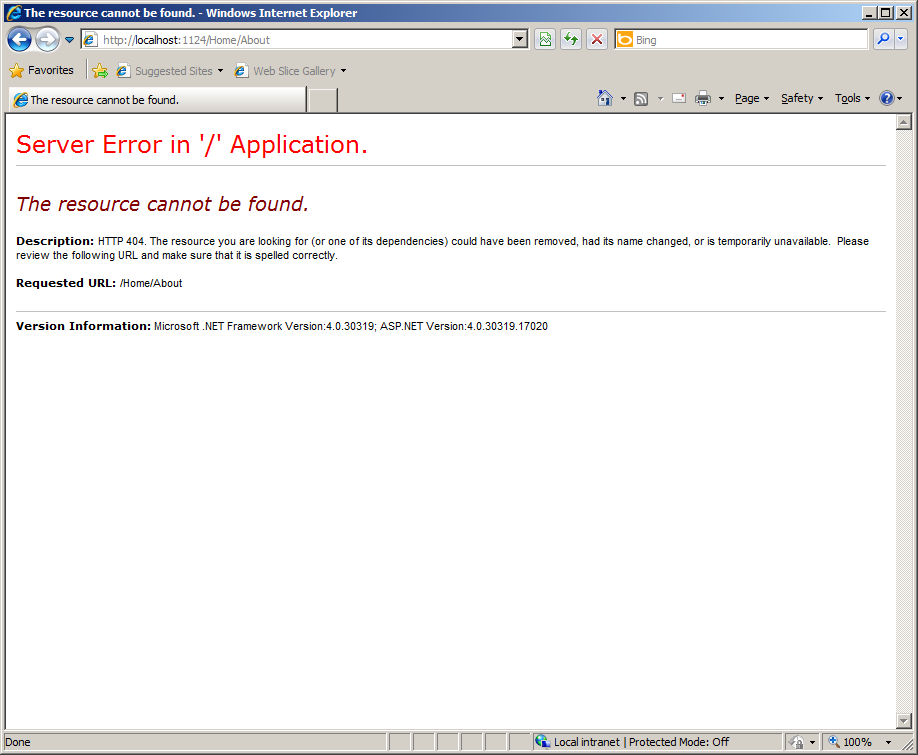The width and height of the screenshot is (918, 755).
Task: Click the Read Mail icon
Action: pyautogui.click(x=679, y=98)
